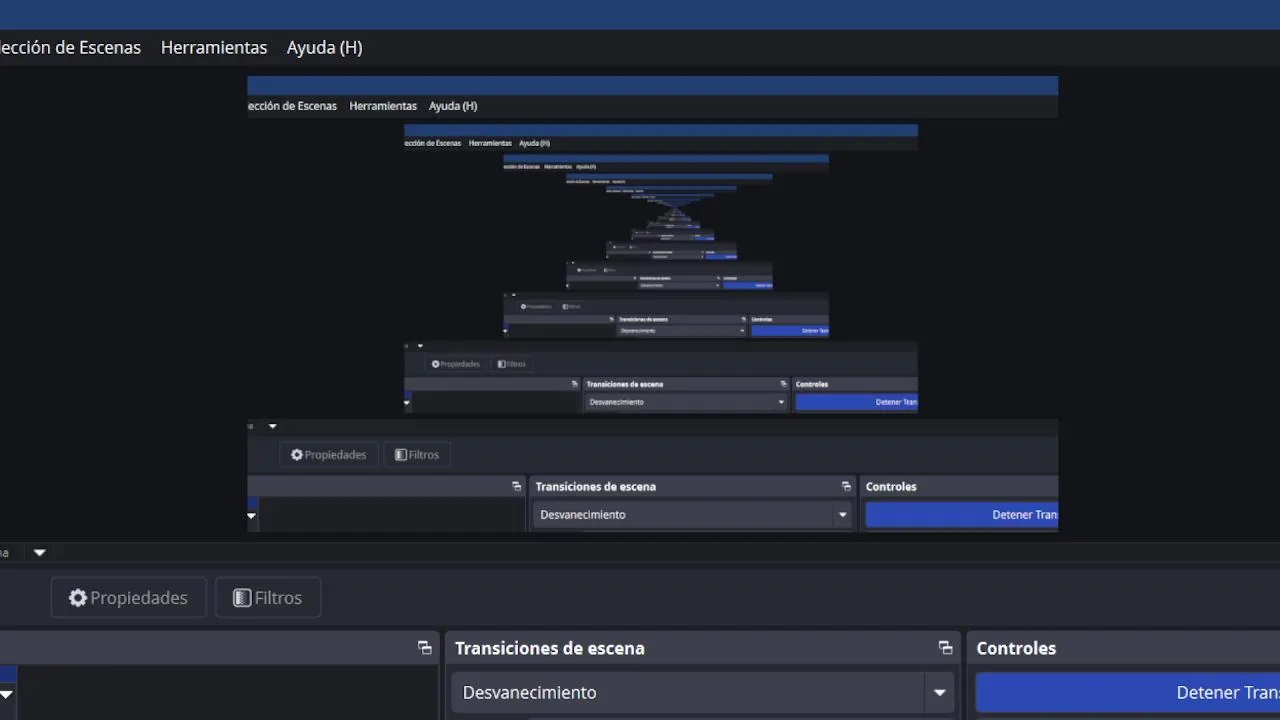Undock the panel left of Transiciones
The image size is (1280, 720).
[425, 648]
